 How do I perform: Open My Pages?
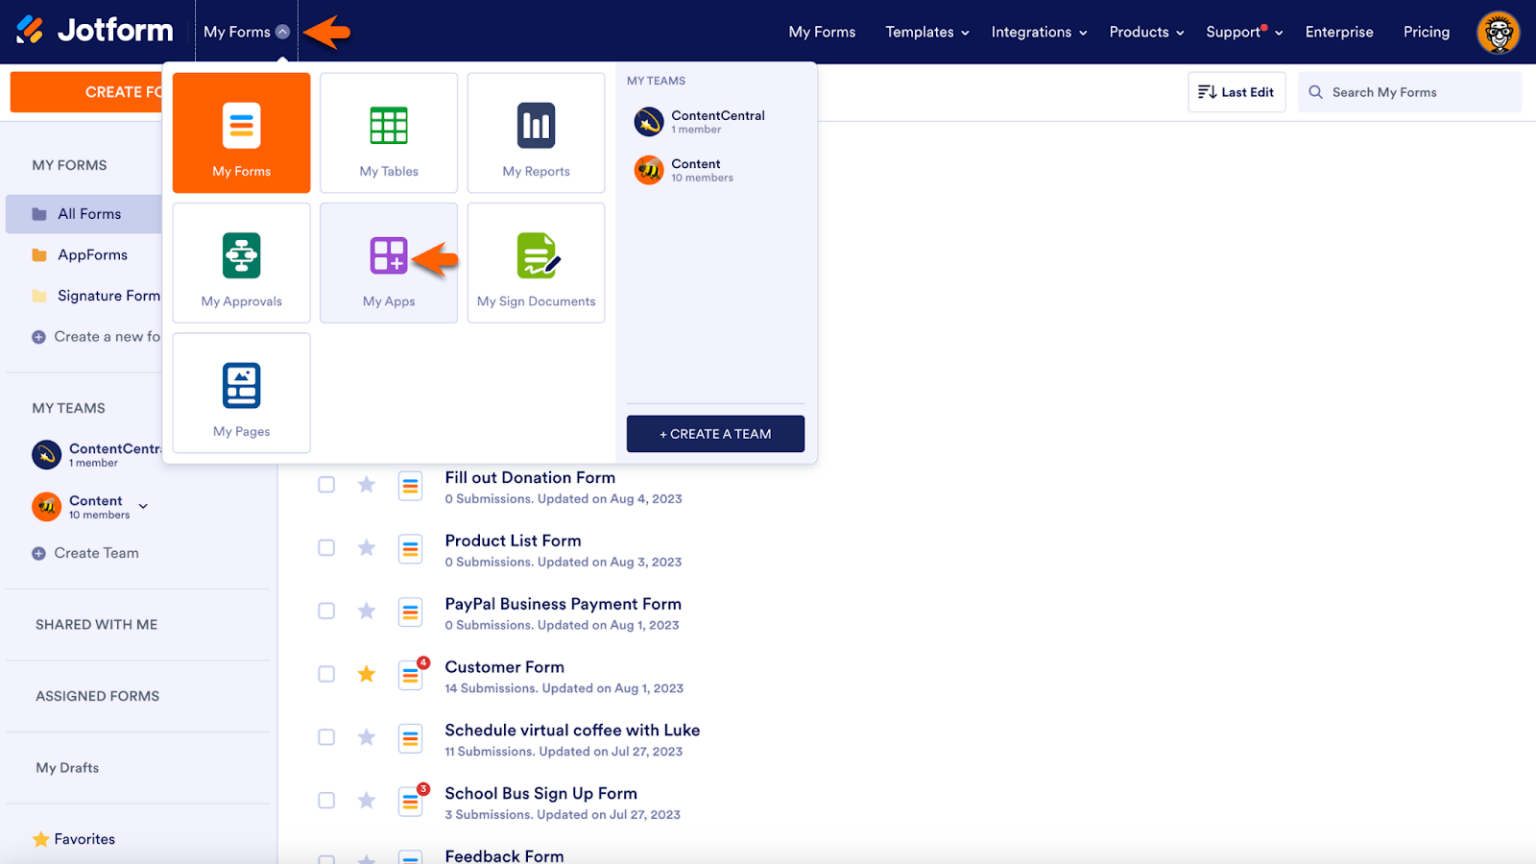(x=241, y=393)
